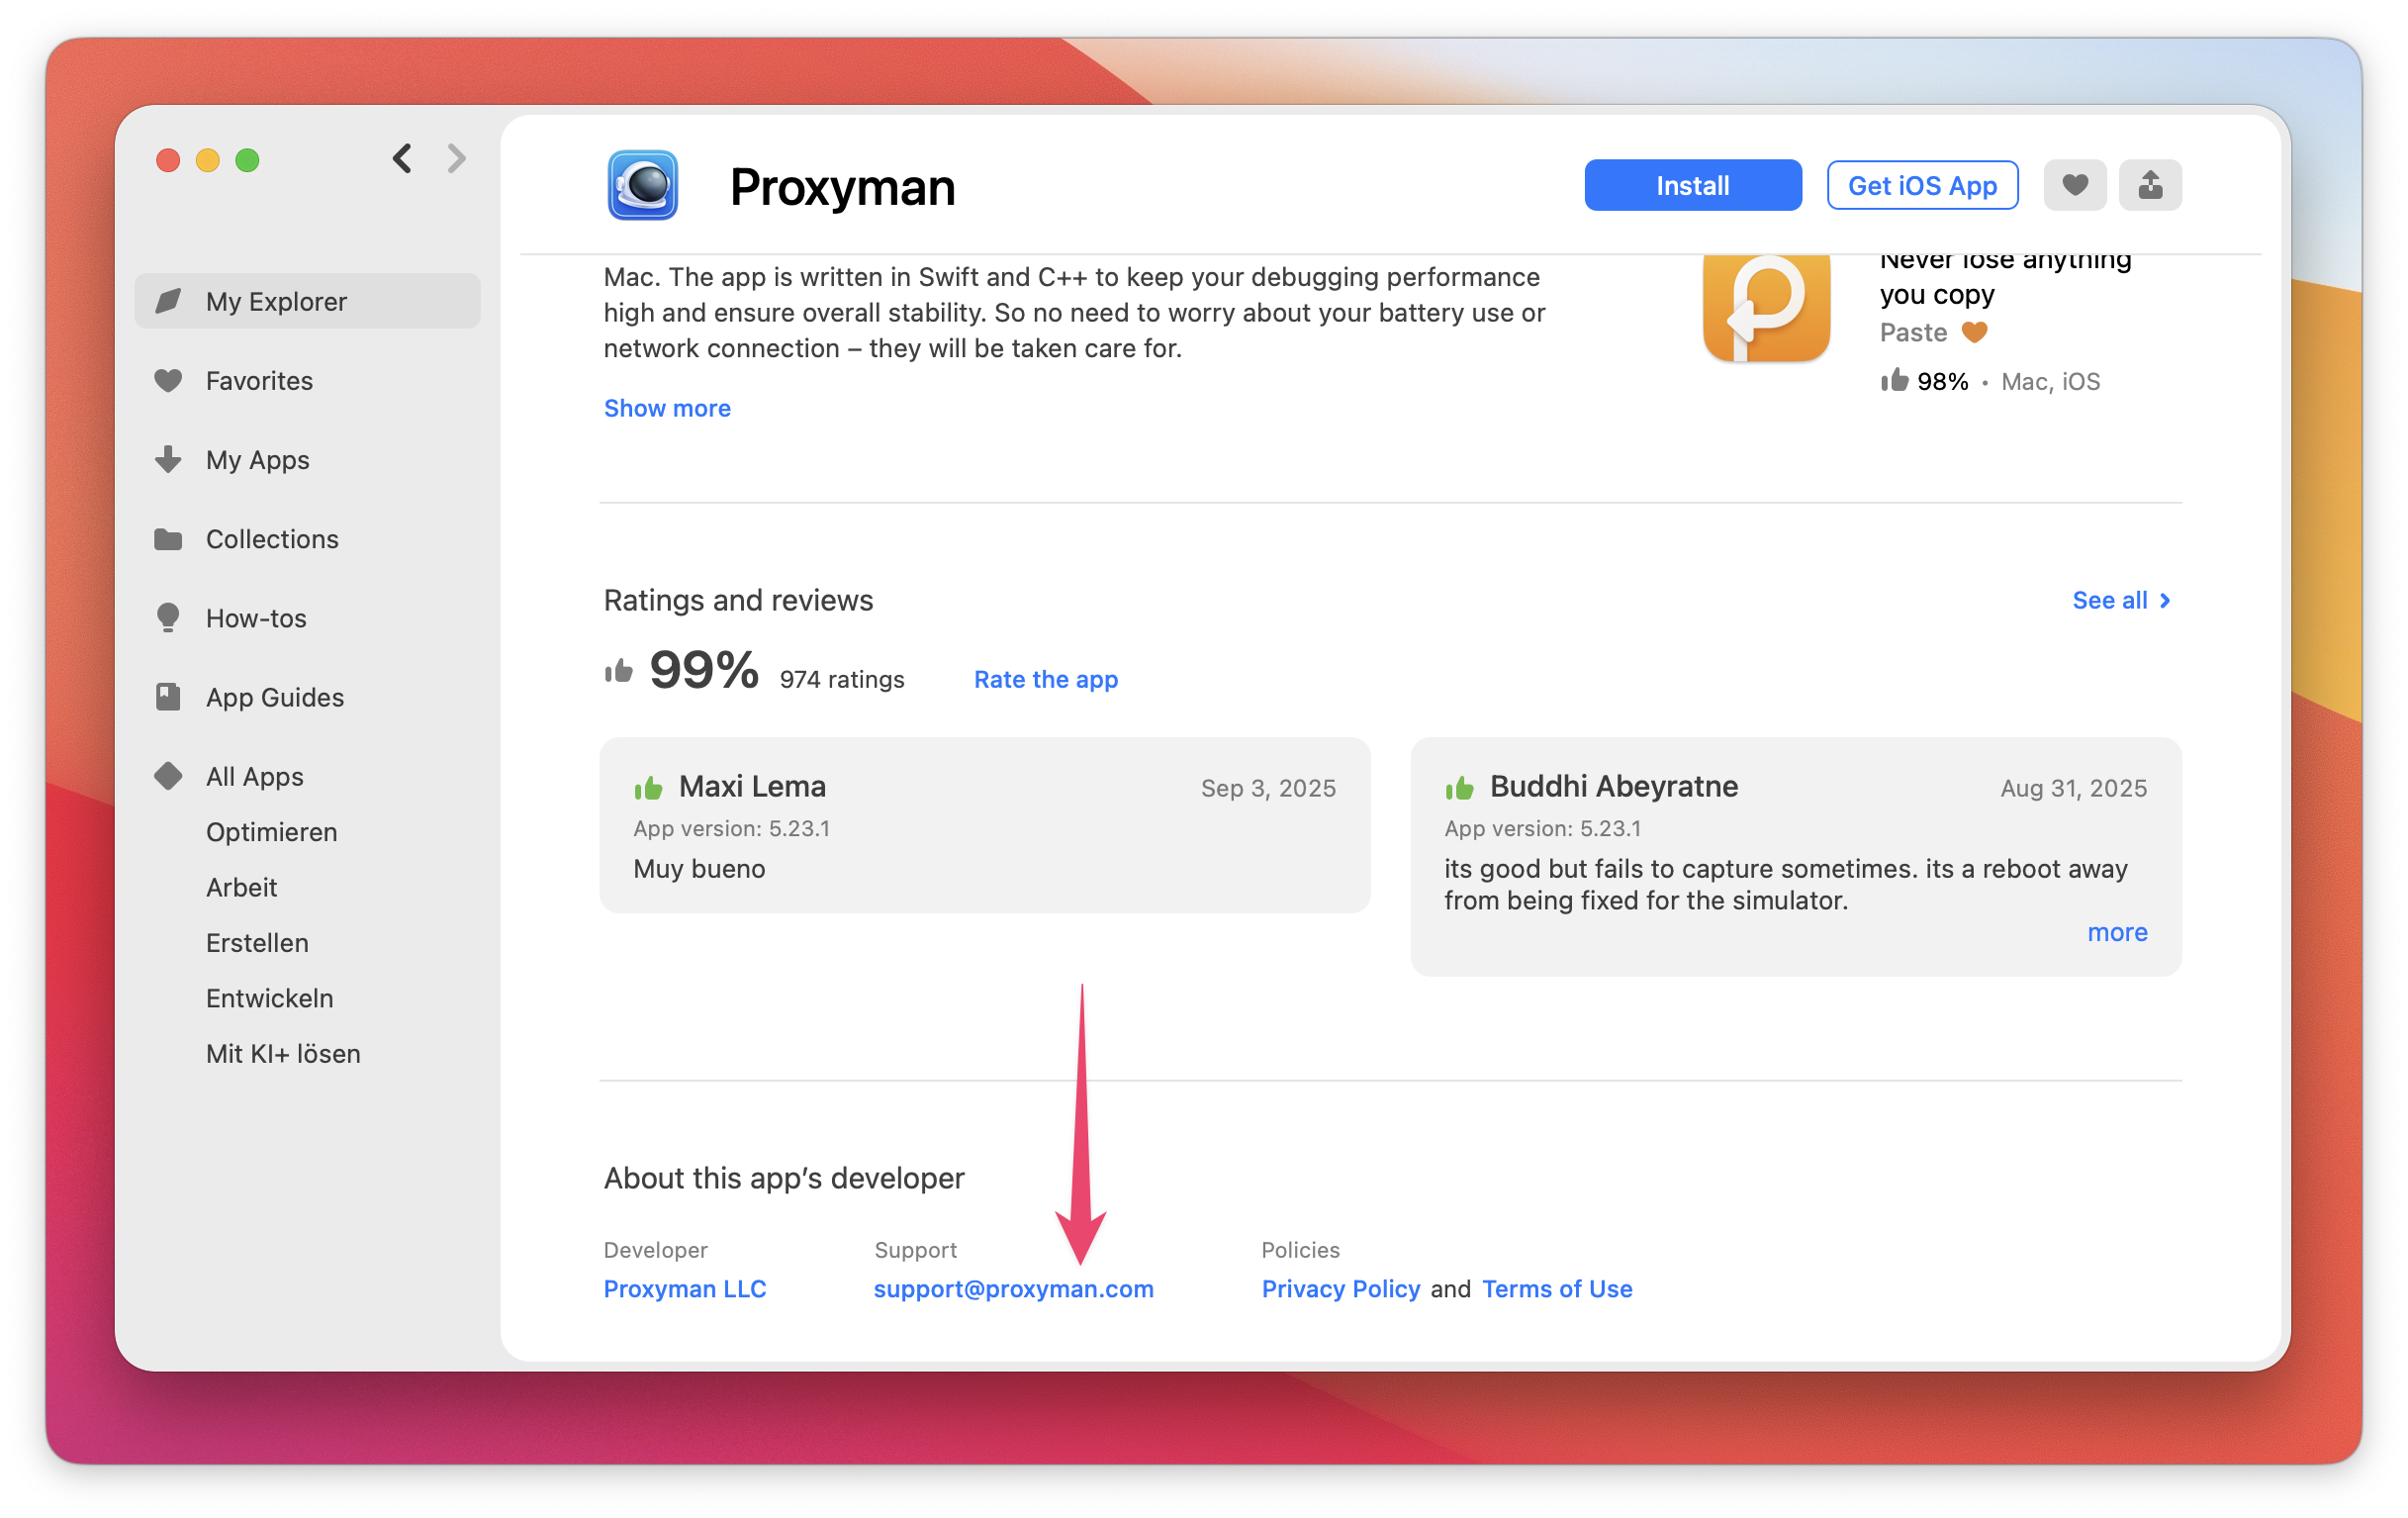Screen dimensions: 2408x1518
Task: Go to My Apps section
Action: 307,459
